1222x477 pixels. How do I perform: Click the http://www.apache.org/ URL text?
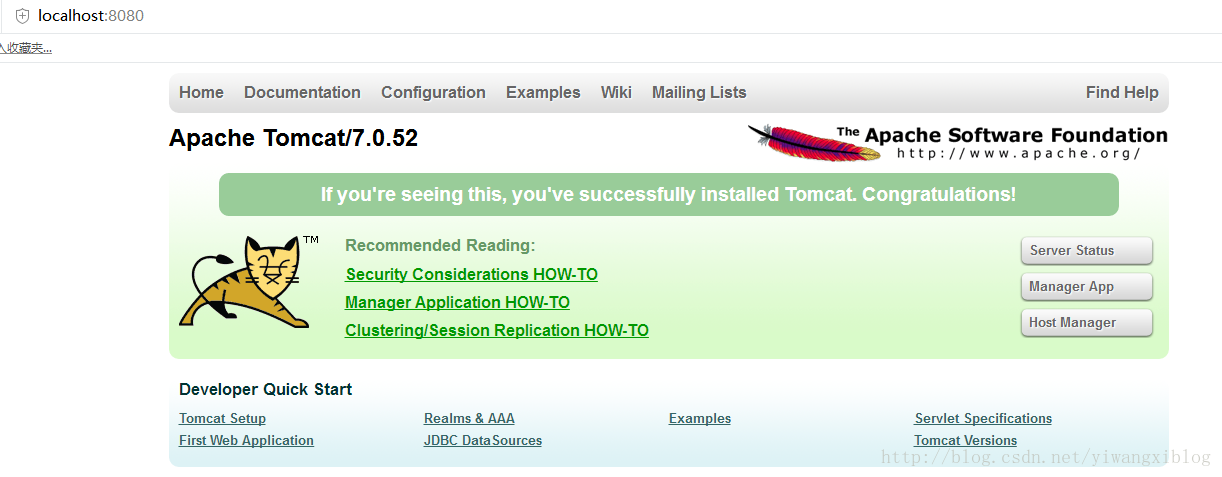(x=1019, y=153)
